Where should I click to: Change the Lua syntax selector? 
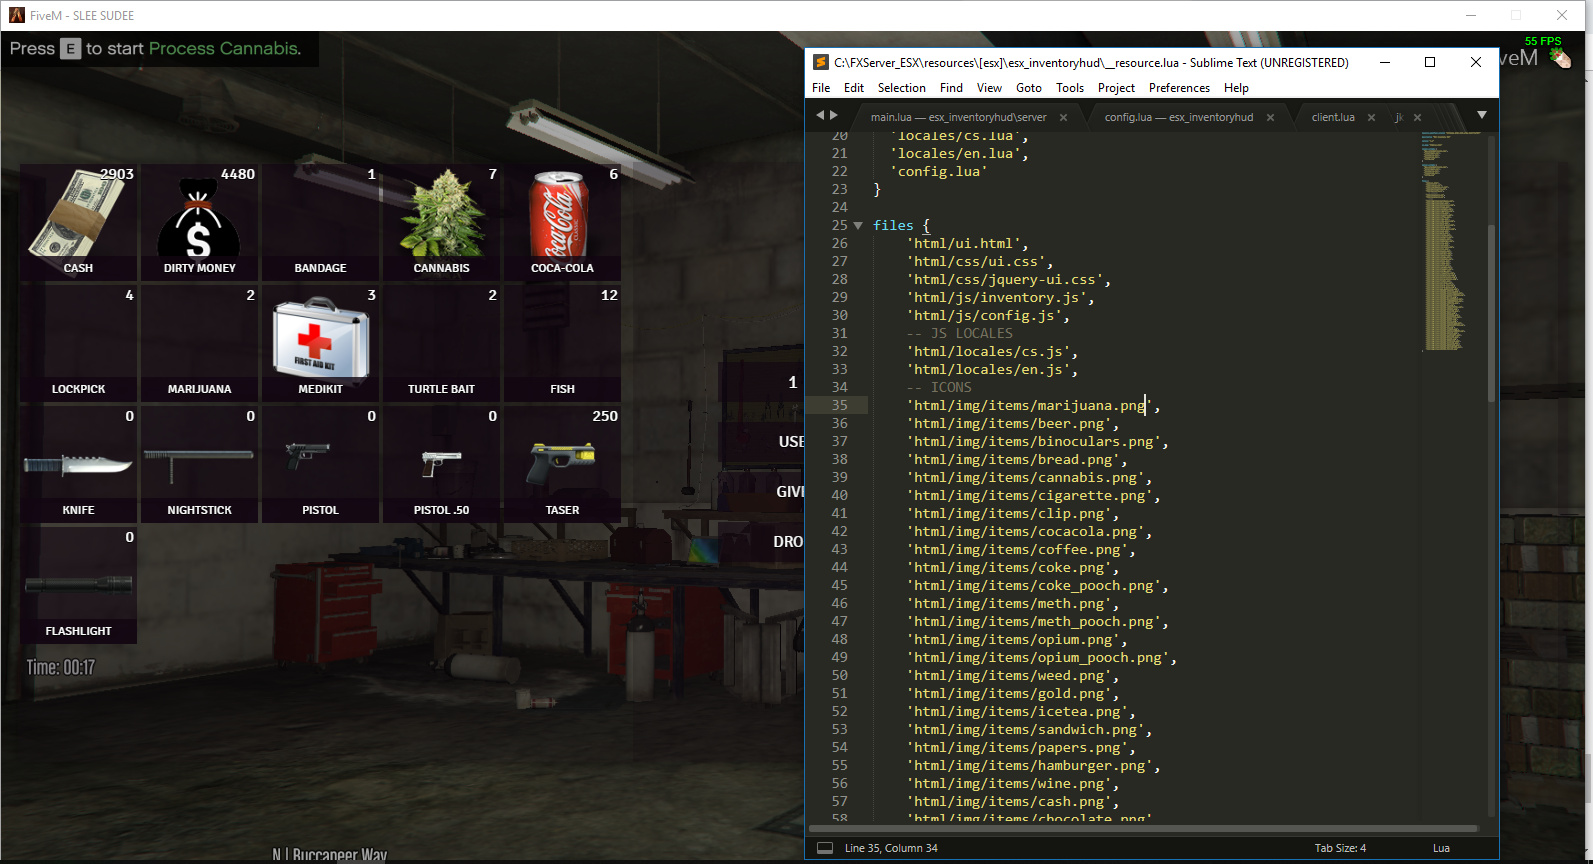pyautogui.click(x=1441, y=848)
